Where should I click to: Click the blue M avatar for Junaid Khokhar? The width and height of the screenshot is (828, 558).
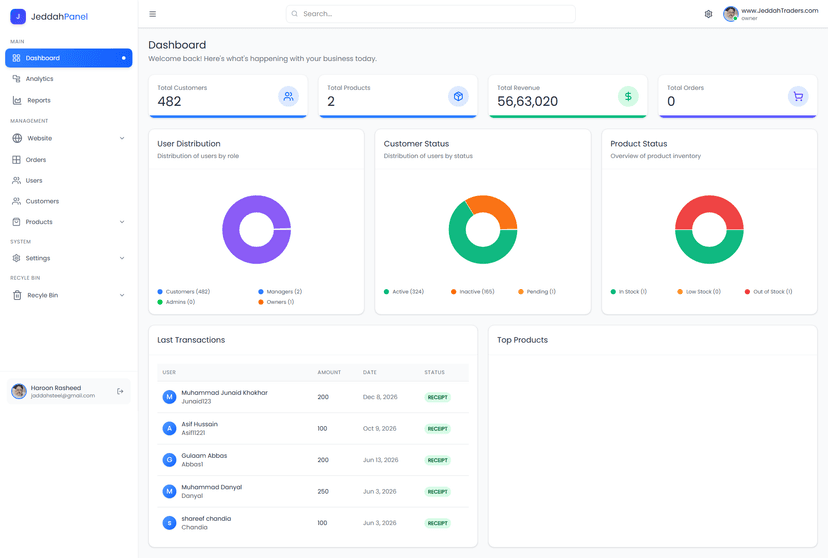169,397
